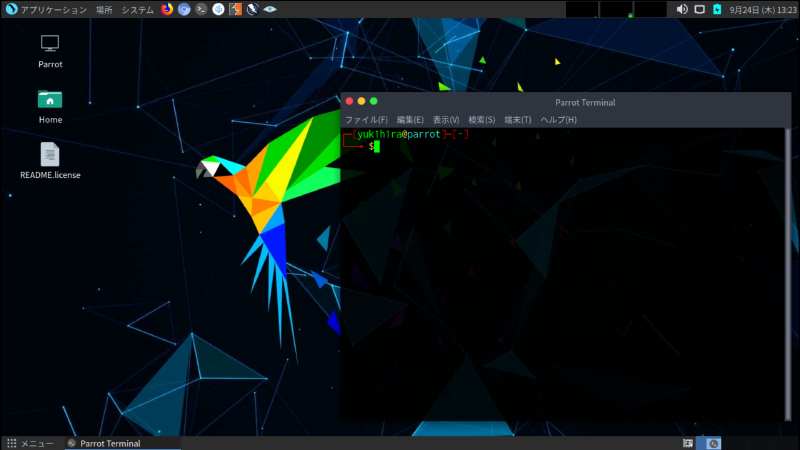Viewport: 800px width, 450px height.
Task: Click the terminal scrollbar on right edge
Action: click(788, 274)
